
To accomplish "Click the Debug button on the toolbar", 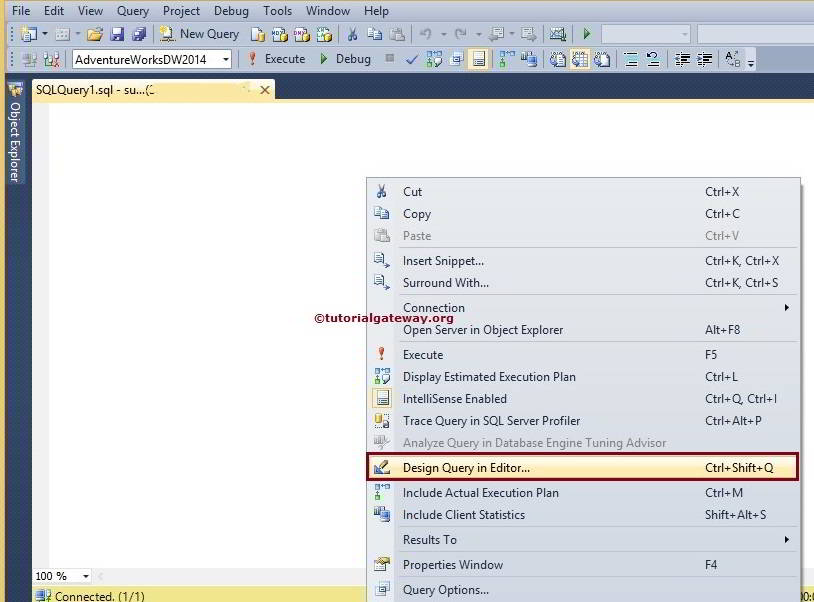I will coord(347,58).
